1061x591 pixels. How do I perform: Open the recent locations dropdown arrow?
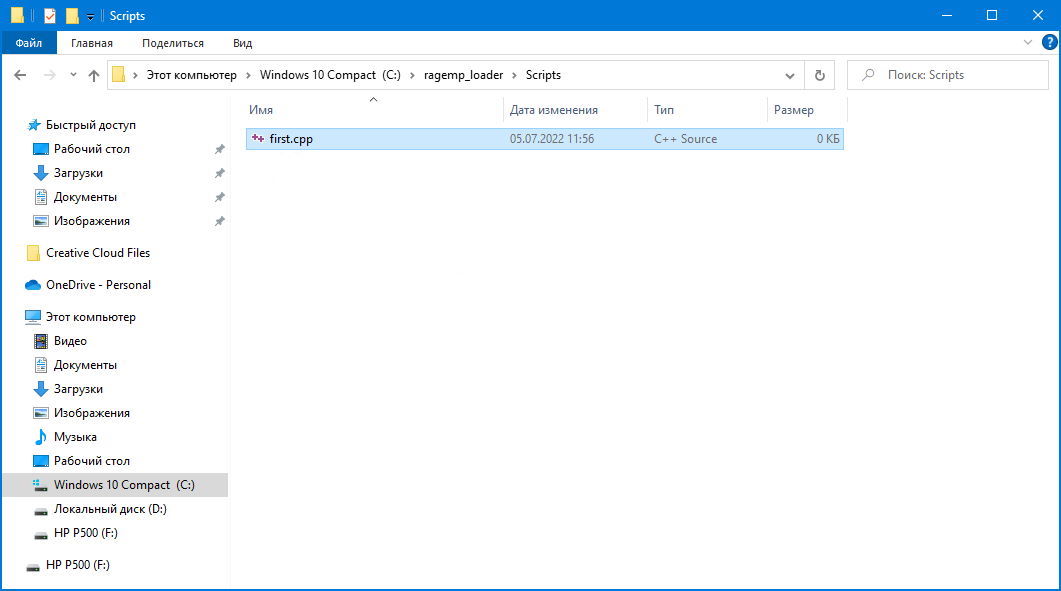pos(73,75)
